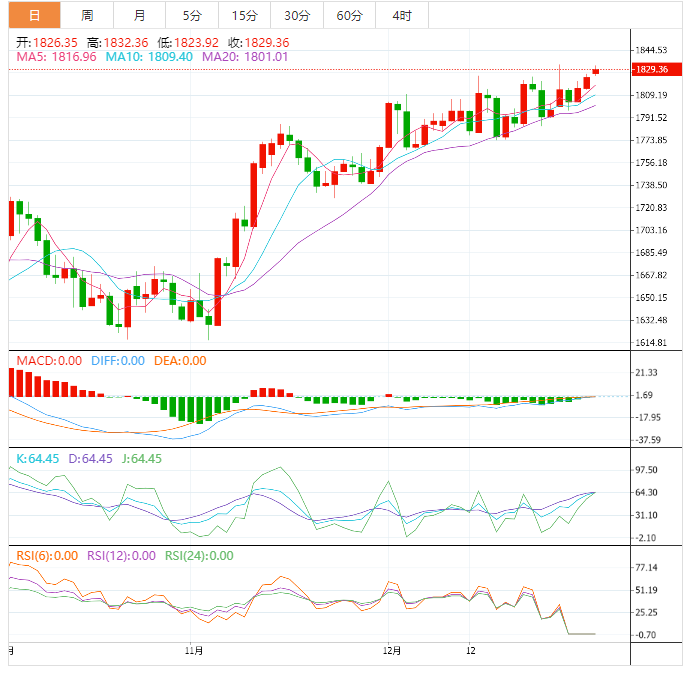Click the RSI(24):0.00 label
Image resolution: width=690 pixels, height=674 pixels.
pyautogui.click(x=199, y=556)
